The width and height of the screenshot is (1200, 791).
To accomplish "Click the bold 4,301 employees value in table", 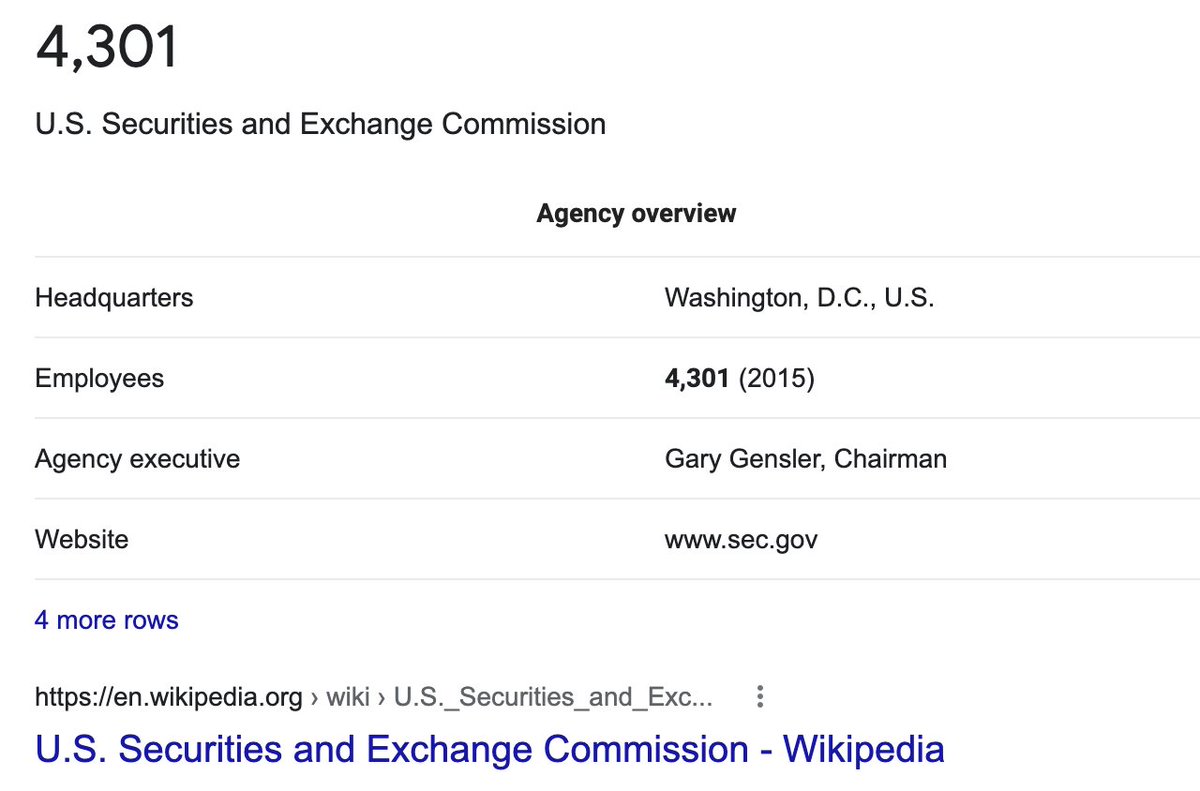I will (x=697, y=379).
